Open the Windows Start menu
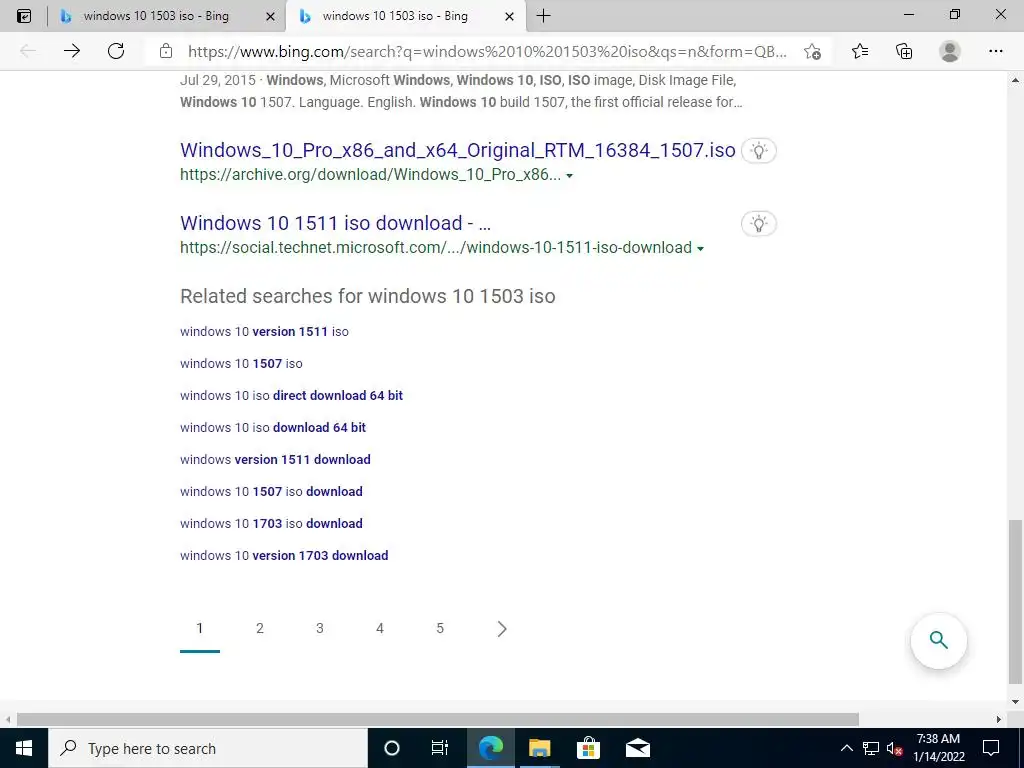1024x768 pixels. tap(24, 748)
